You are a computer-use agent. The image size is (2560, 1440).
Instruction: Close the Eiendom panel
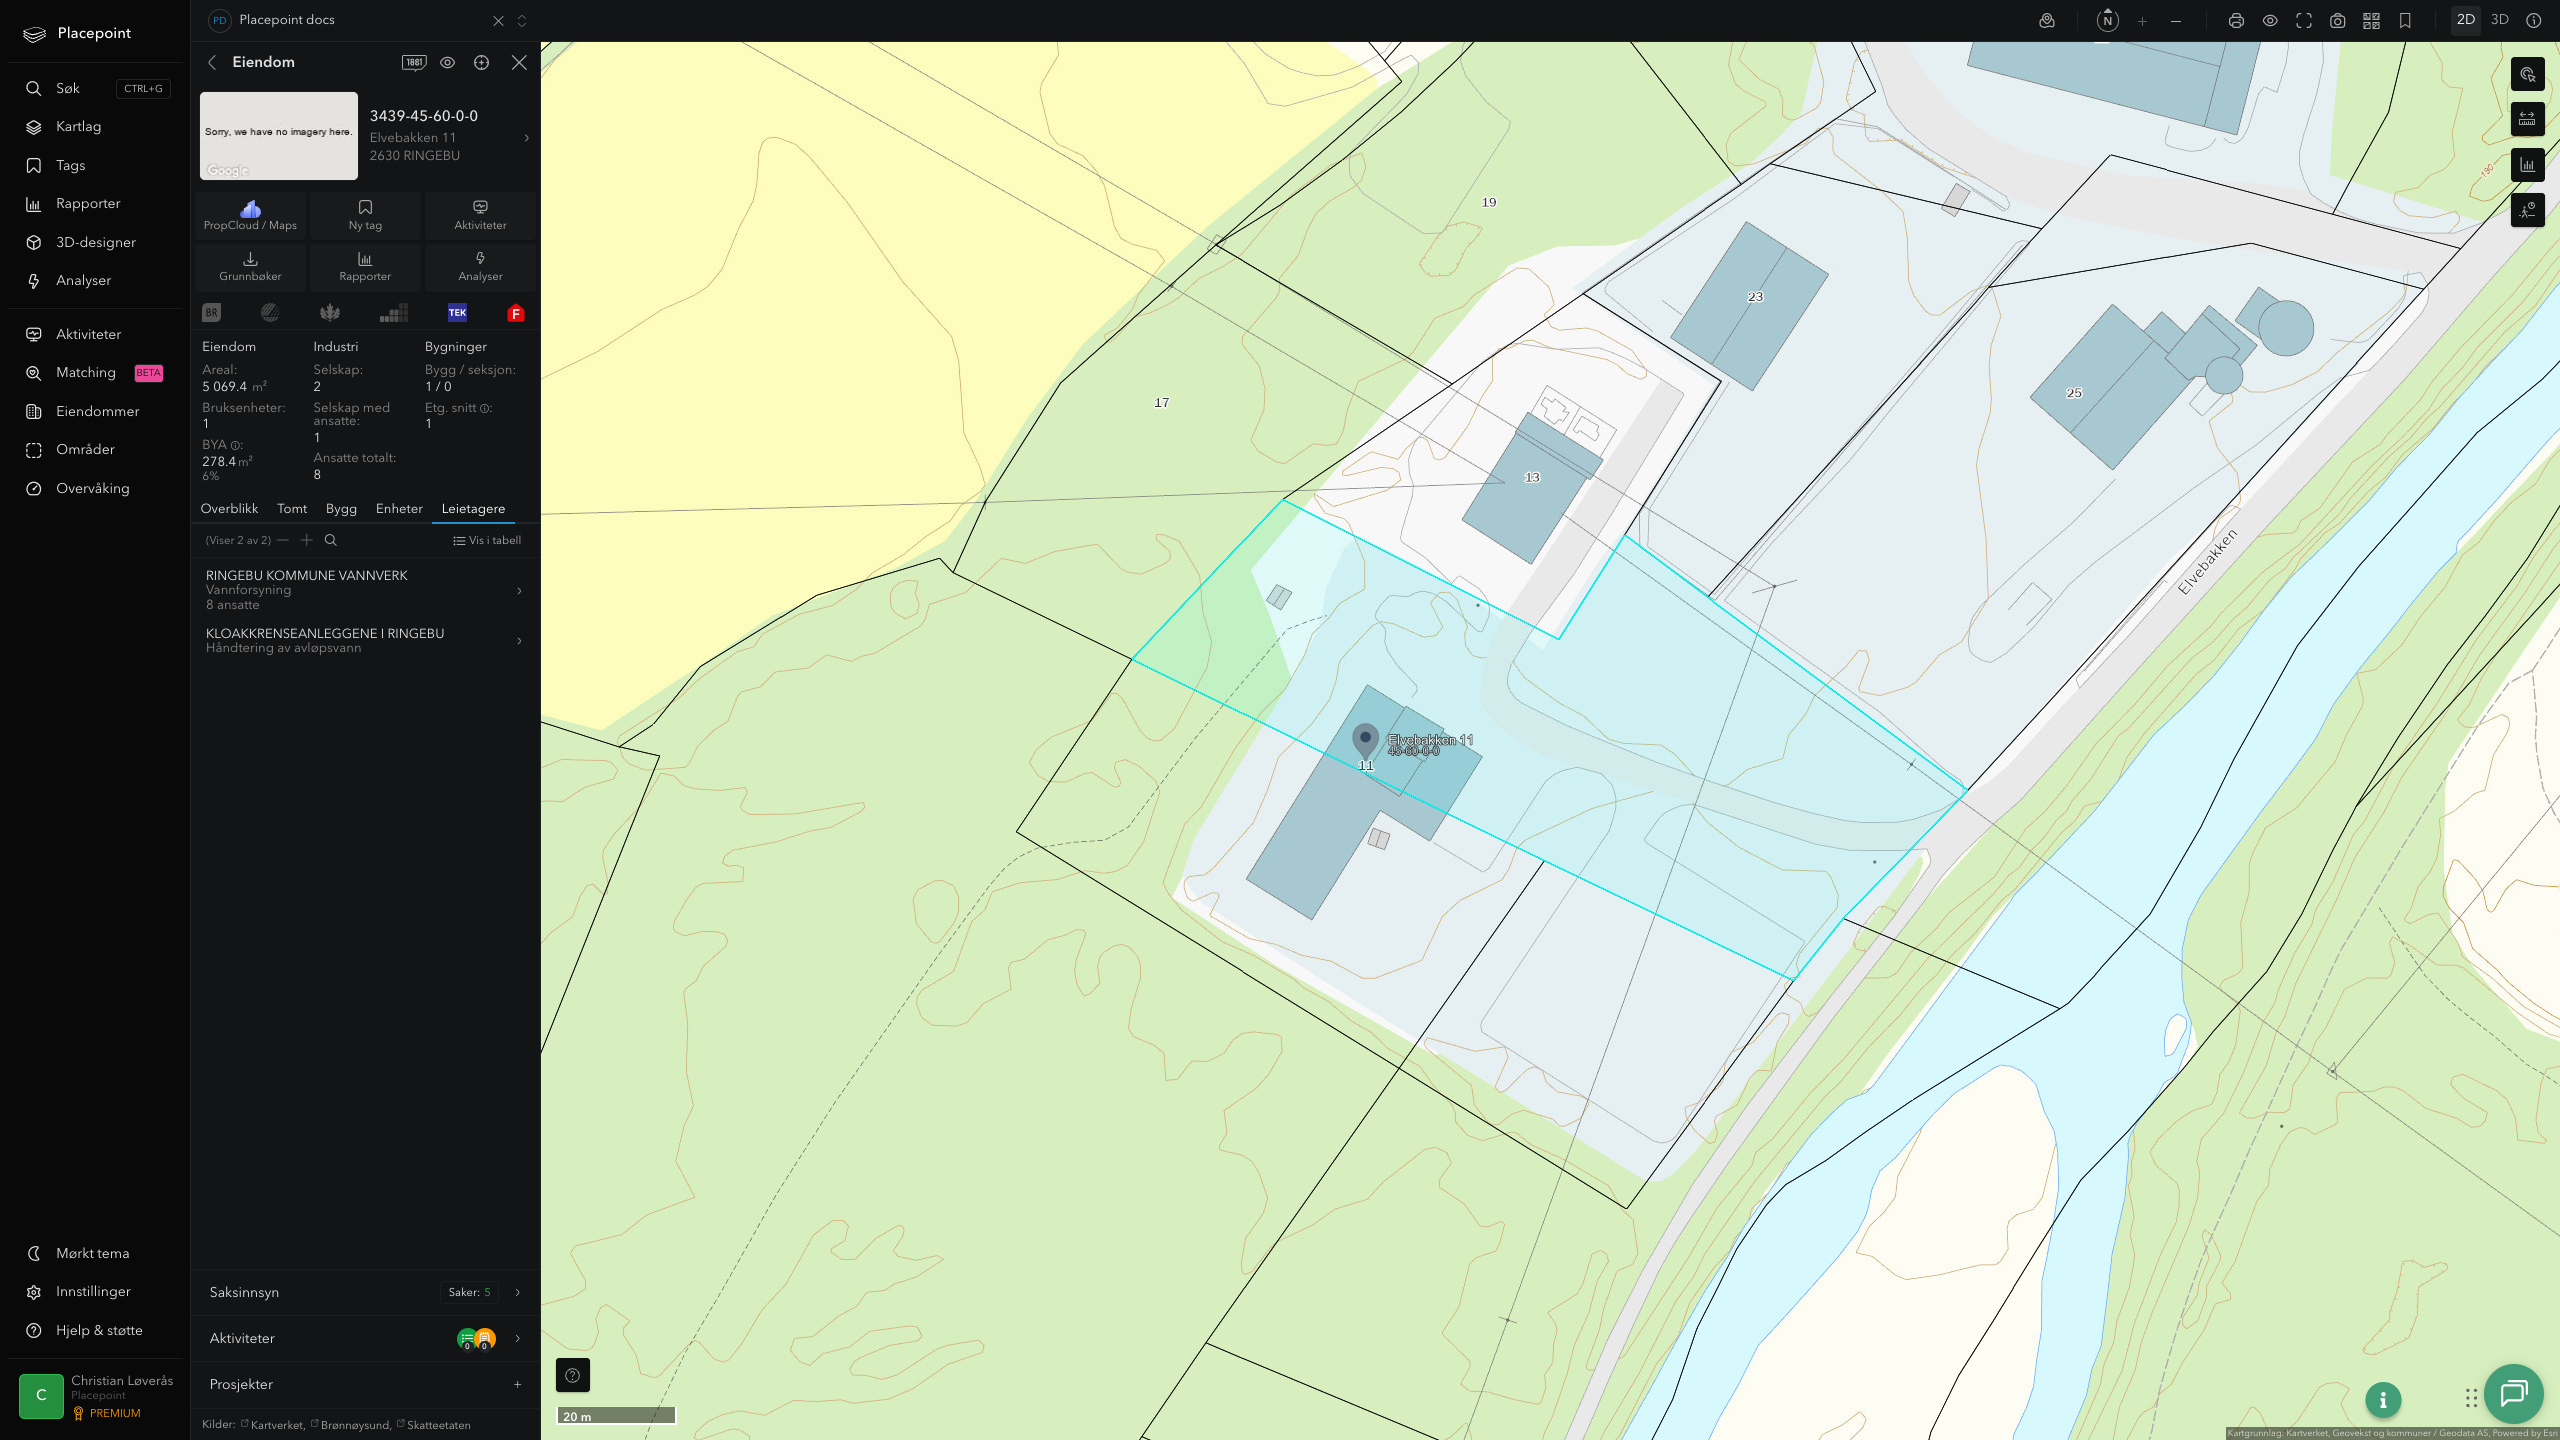(x=519, y=62)
